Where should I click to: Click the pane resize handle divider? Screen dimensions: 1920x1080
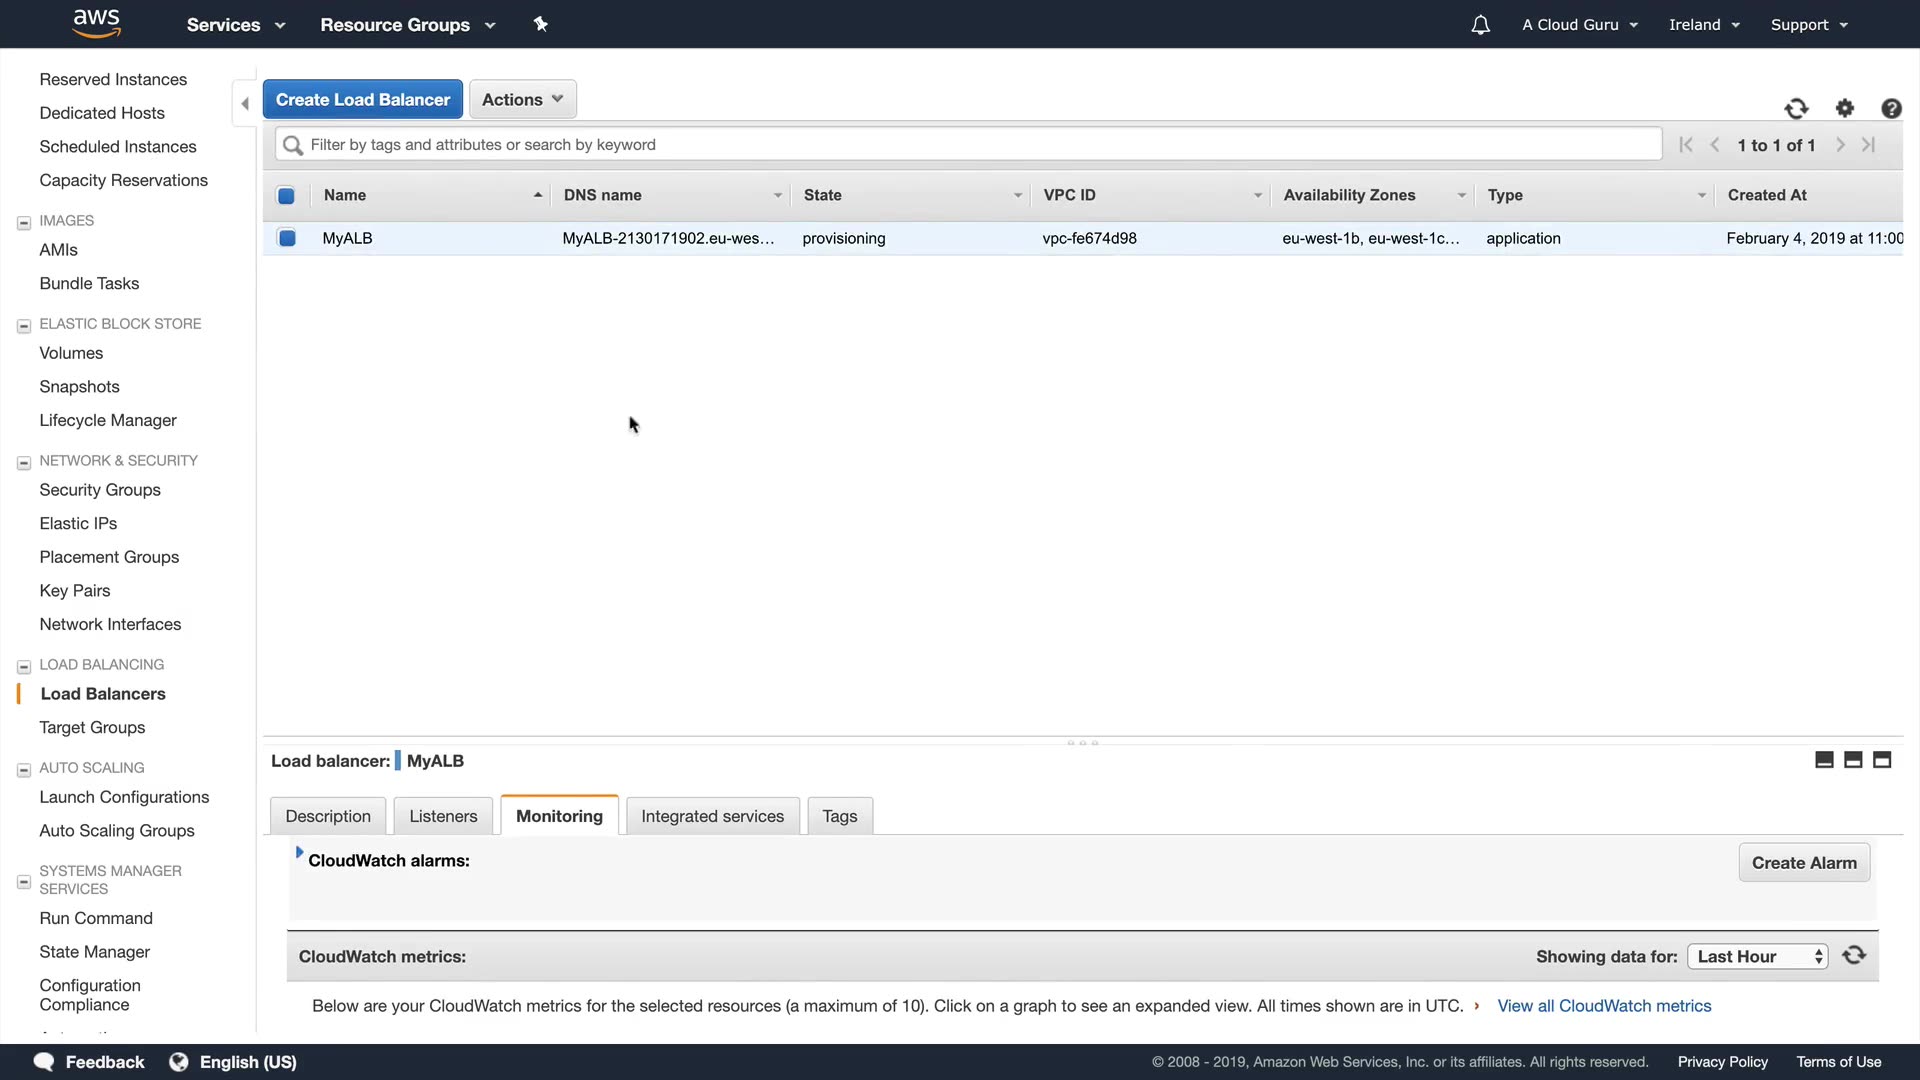1083,742
